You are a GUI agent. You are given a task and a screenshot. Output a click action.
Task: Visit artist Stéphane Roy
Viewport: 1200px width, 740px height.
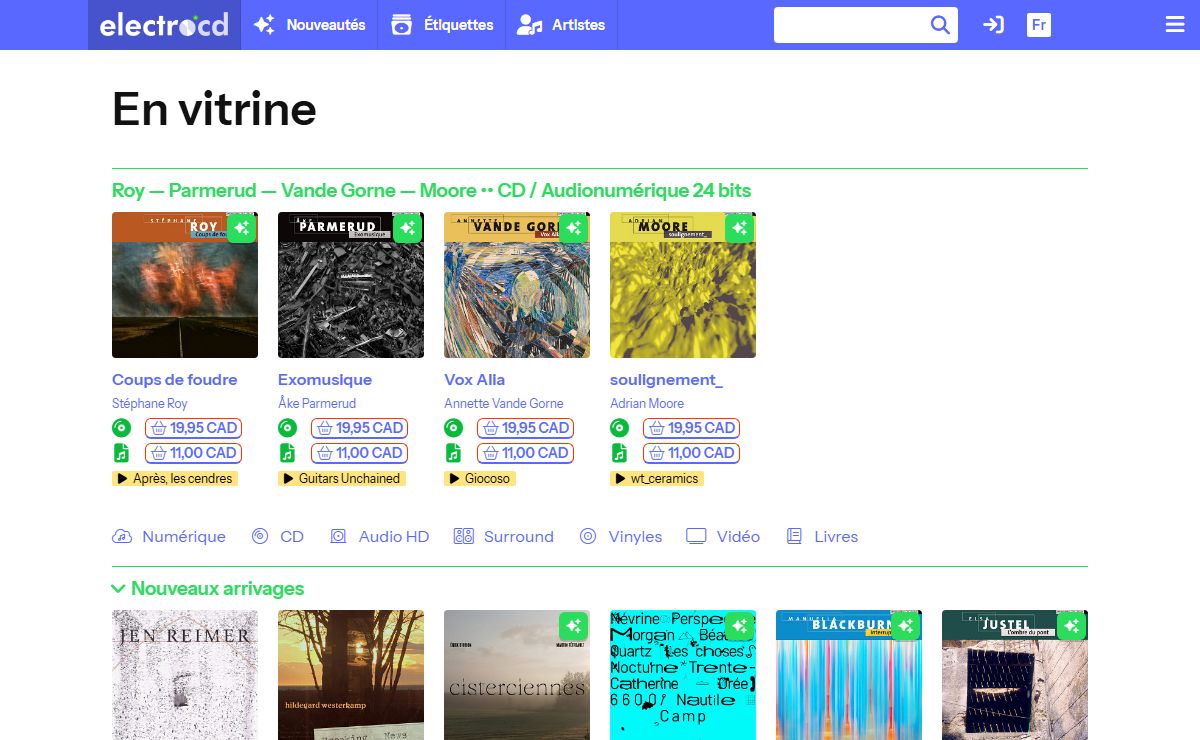(x=150, y=403)
